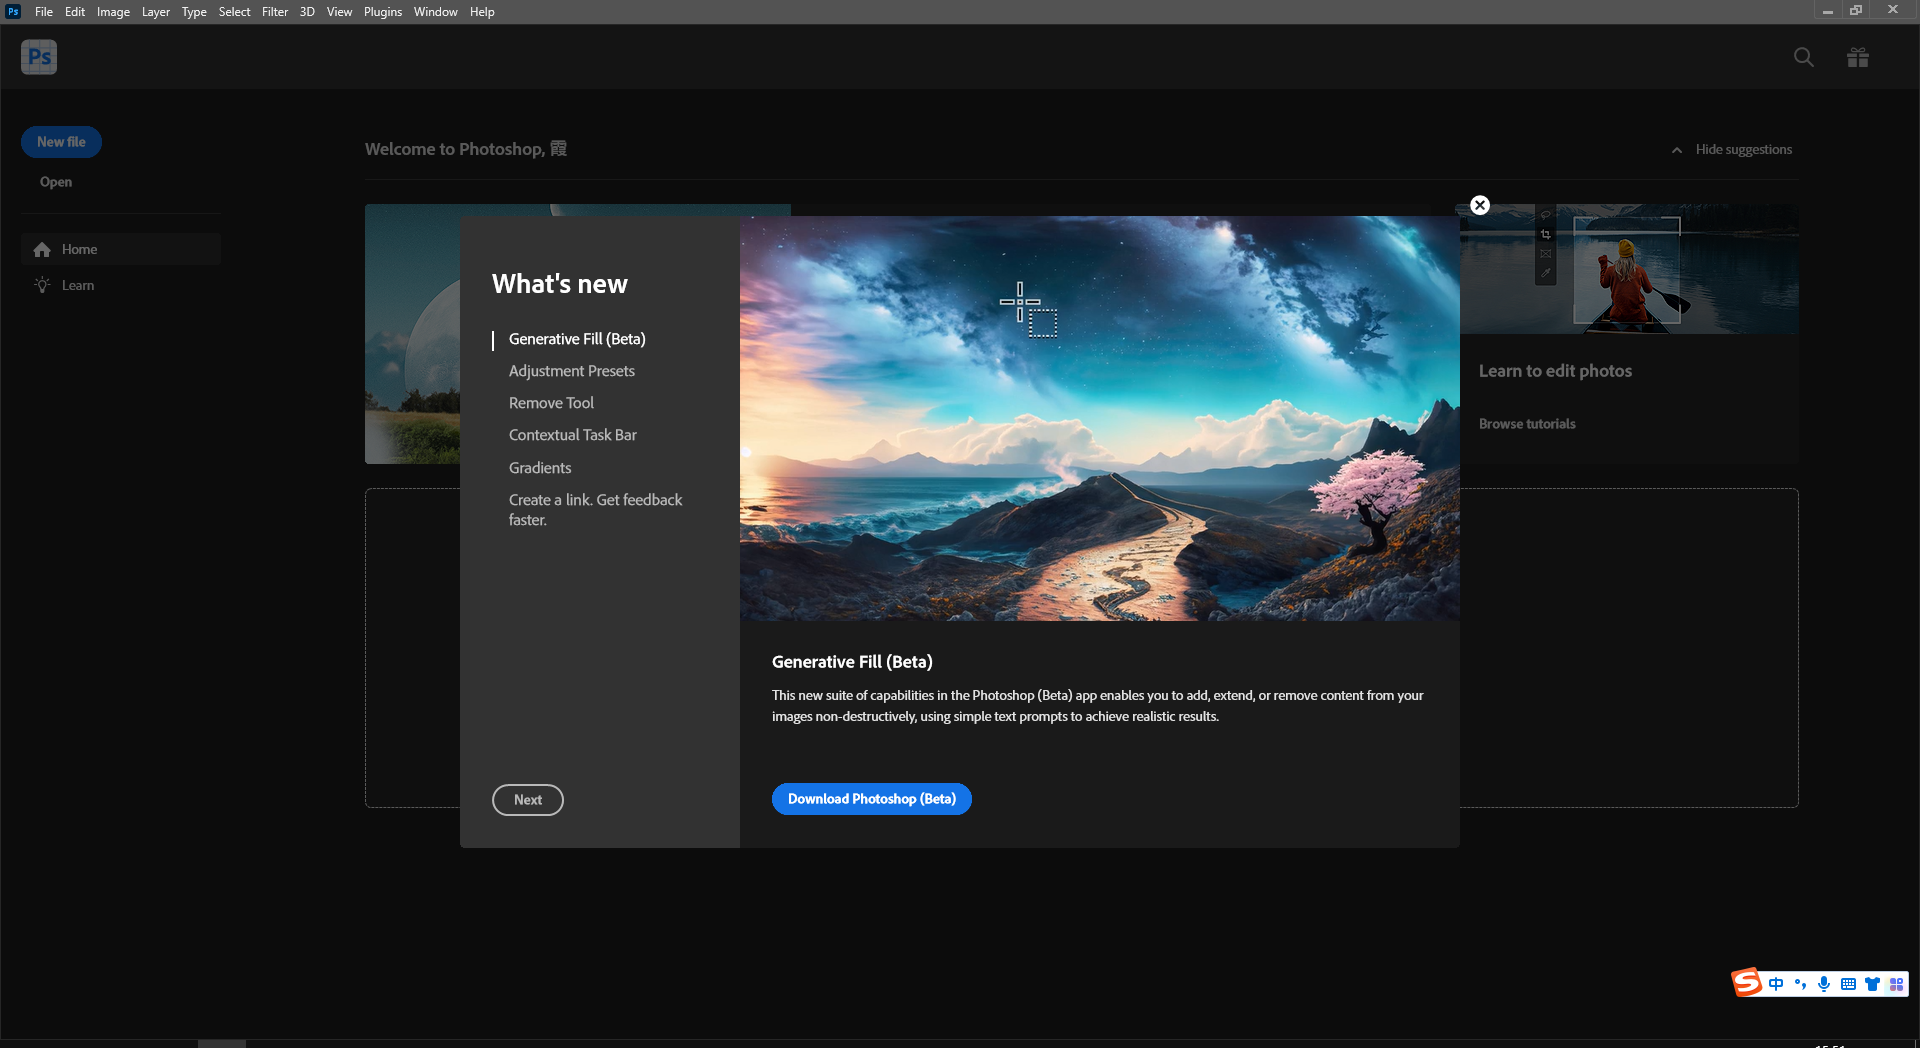Select the highlighted Crop tool icon

[x=1546, y=235]
